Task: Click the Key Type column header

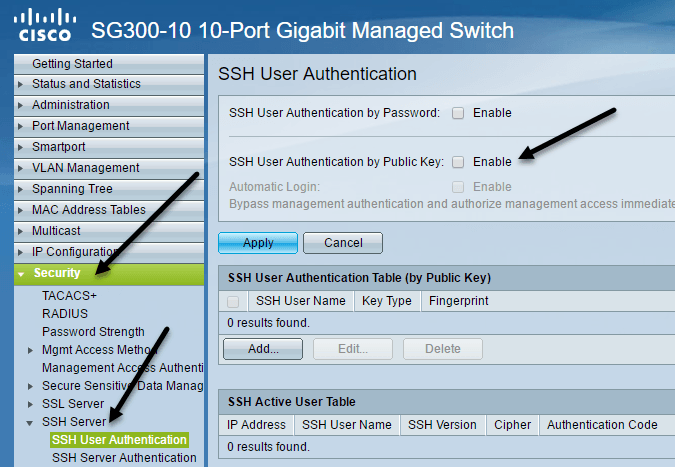Action: click(387, 301)
